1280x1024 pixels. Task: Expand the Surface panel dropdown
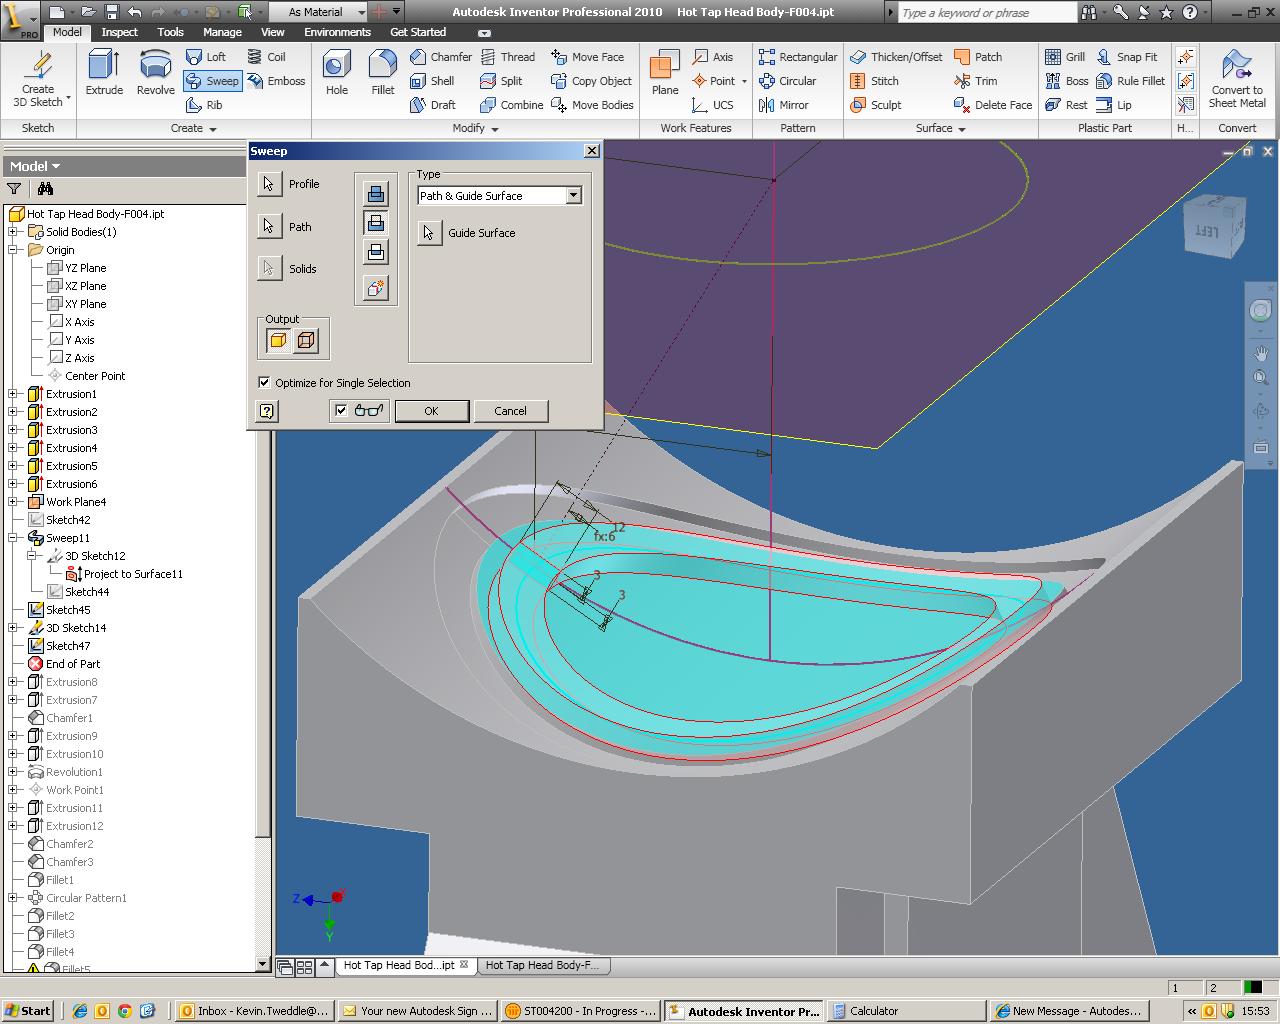[962, 128]
